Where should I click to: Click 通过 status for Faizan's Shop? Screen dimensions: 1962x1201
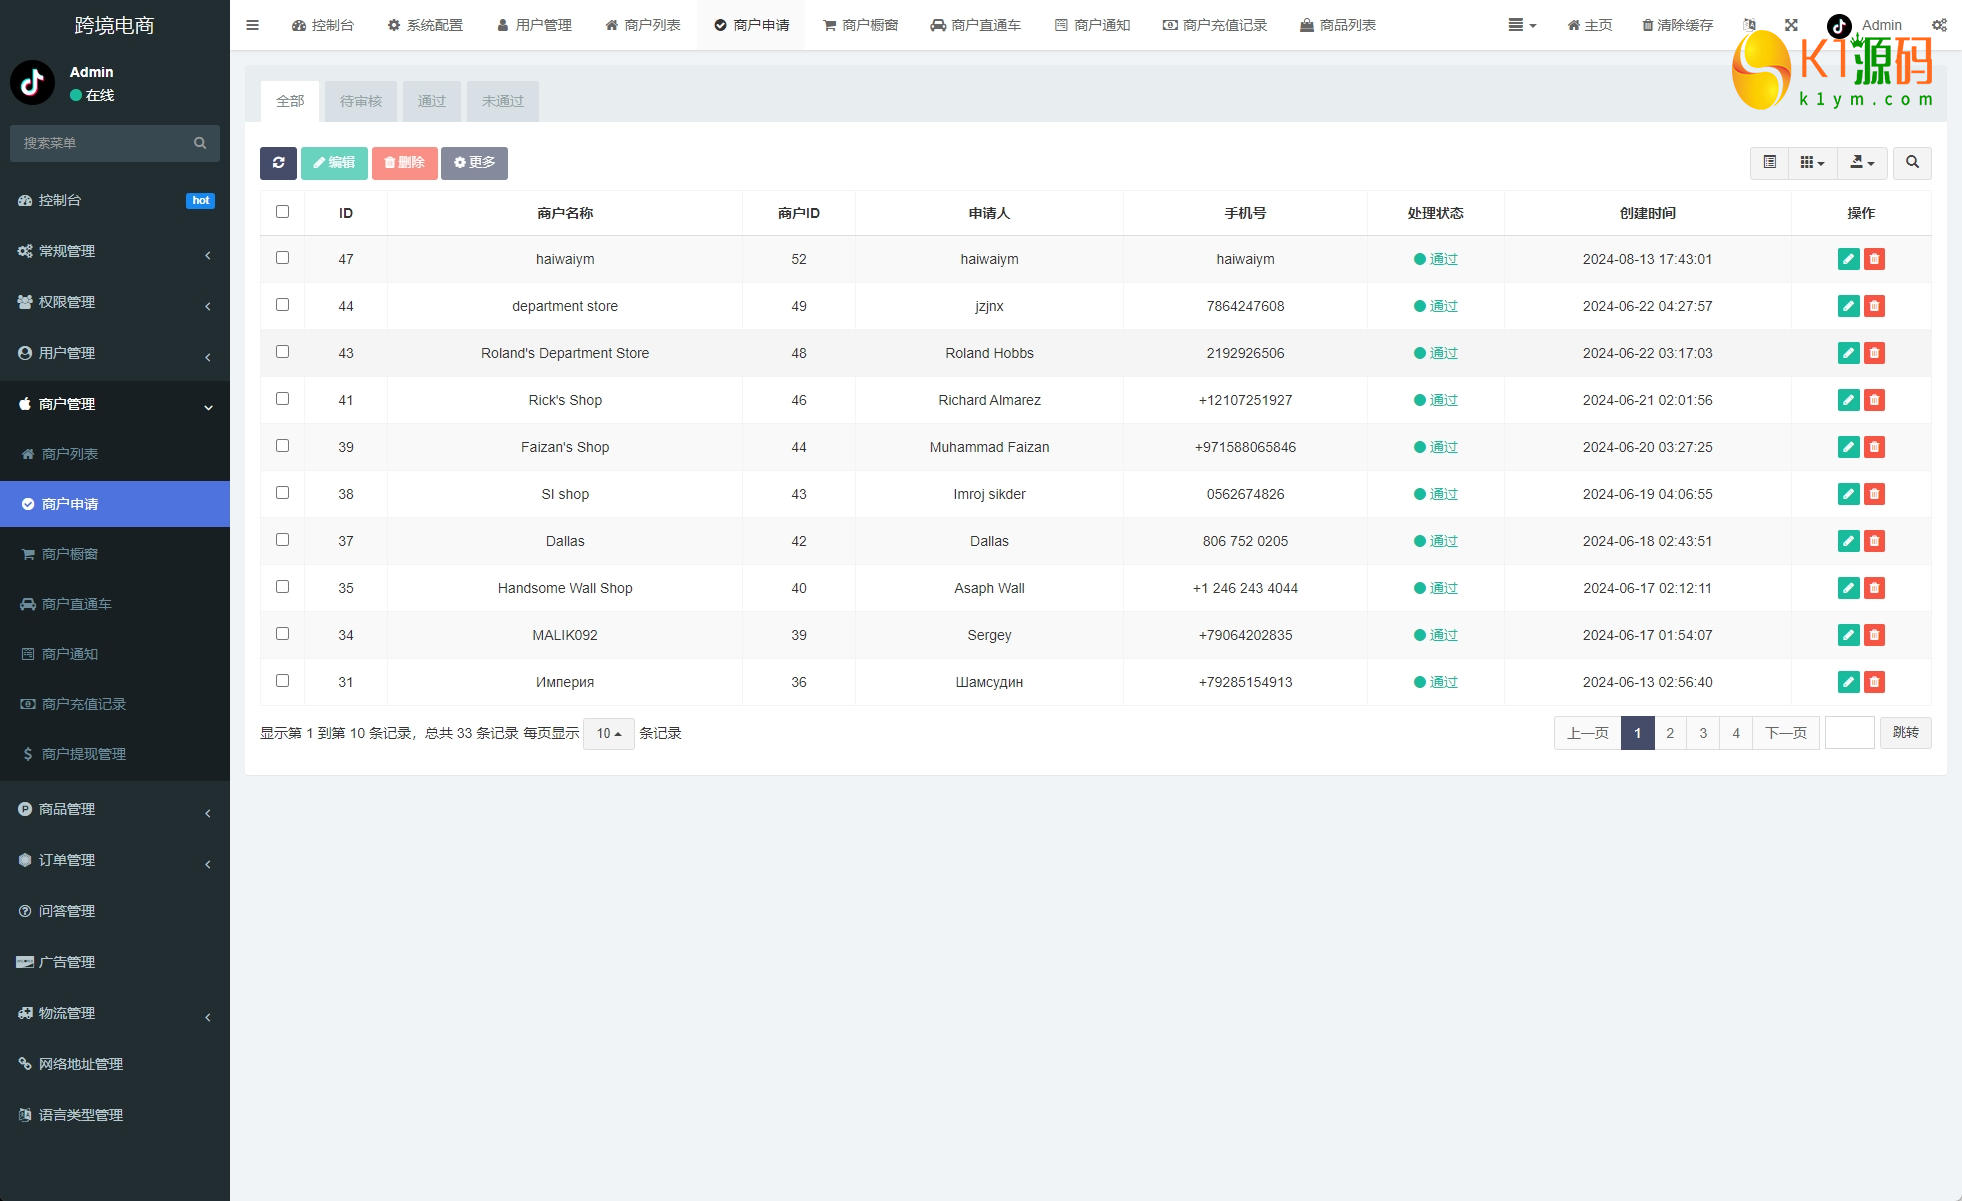click(x=1443, y=447)
